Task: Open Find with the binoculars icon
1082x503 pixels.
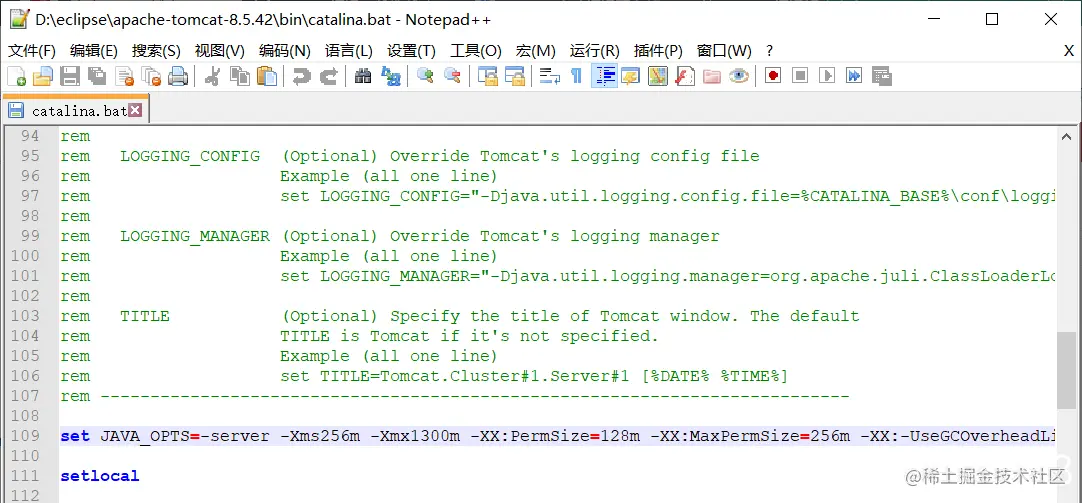Action: 363,76
